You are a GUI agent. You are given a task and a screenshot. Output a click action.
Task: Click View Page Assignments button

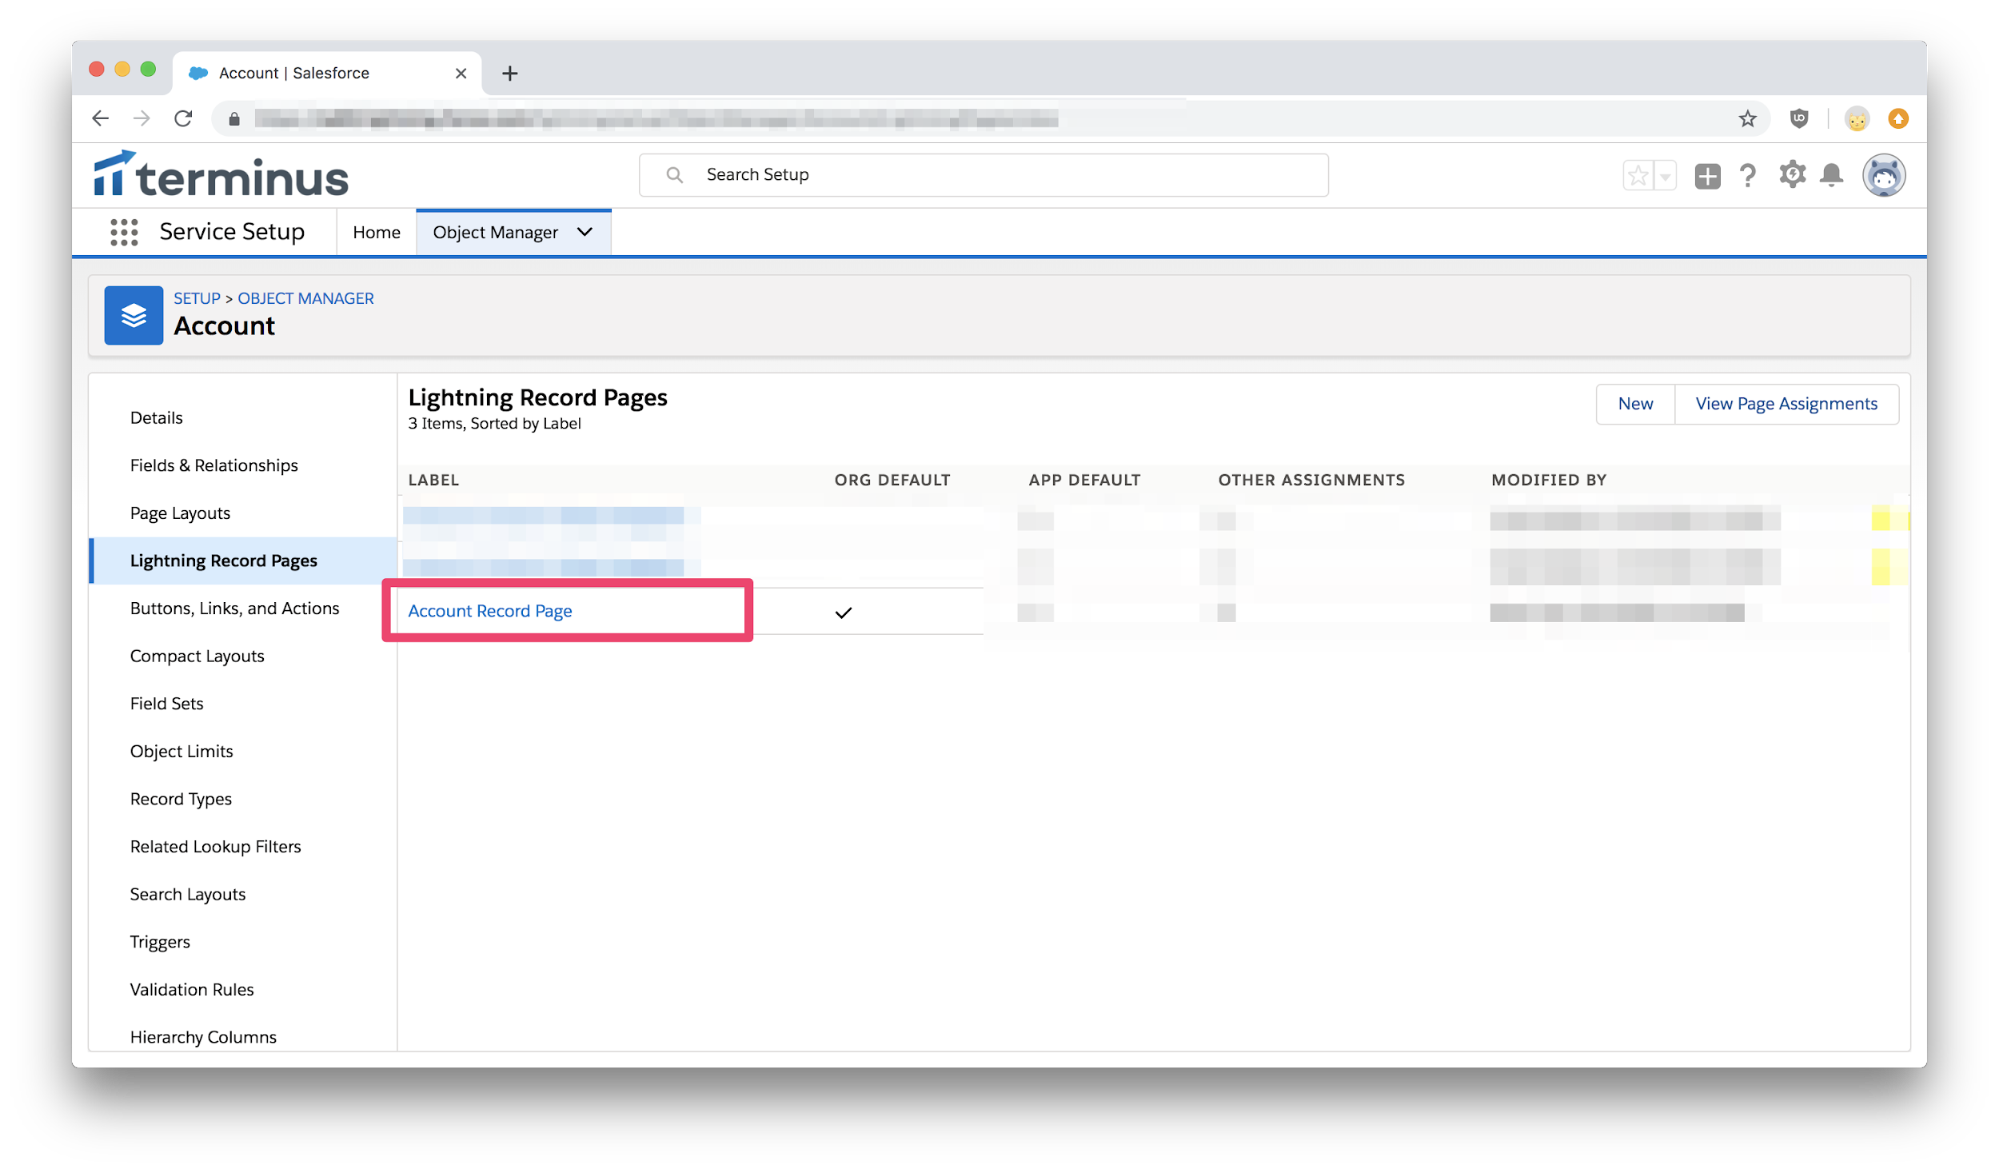1786,404
